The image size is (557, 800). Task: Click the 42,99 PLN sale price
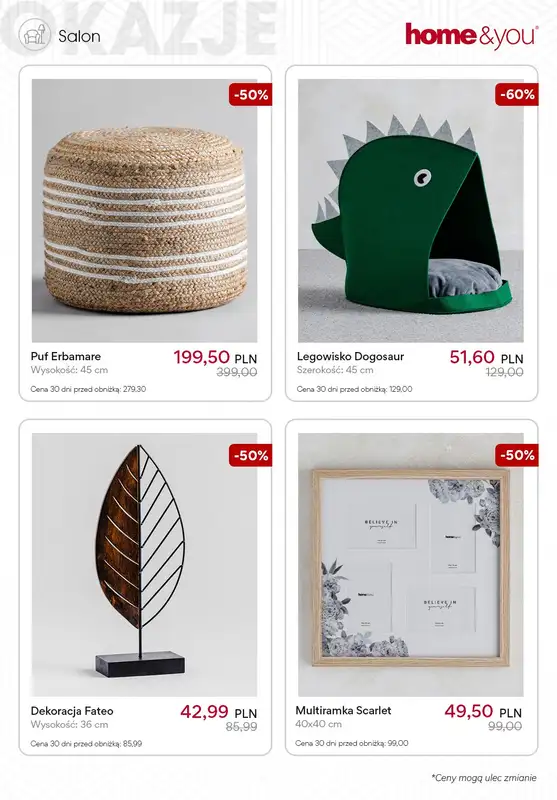coord(219,712)
